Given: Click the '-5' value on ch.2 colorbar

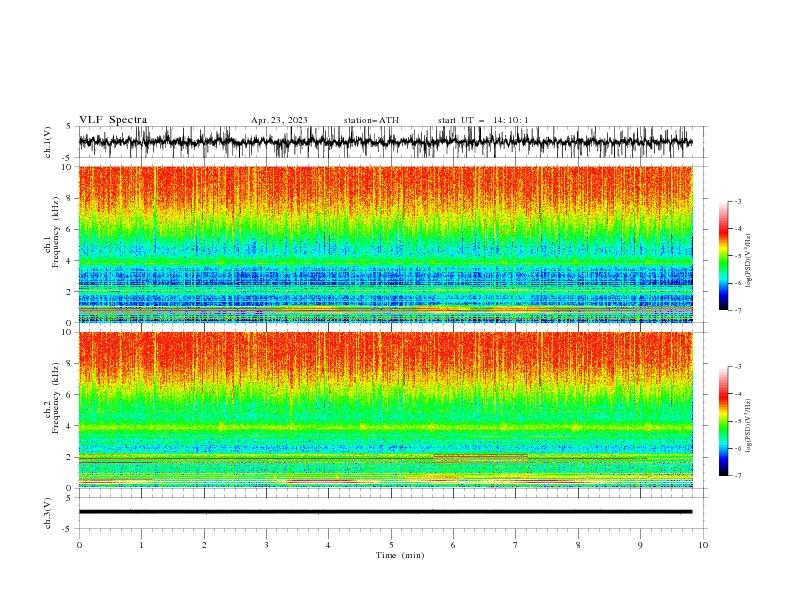Looking at the screenshot, I should (x=737, y=421).
